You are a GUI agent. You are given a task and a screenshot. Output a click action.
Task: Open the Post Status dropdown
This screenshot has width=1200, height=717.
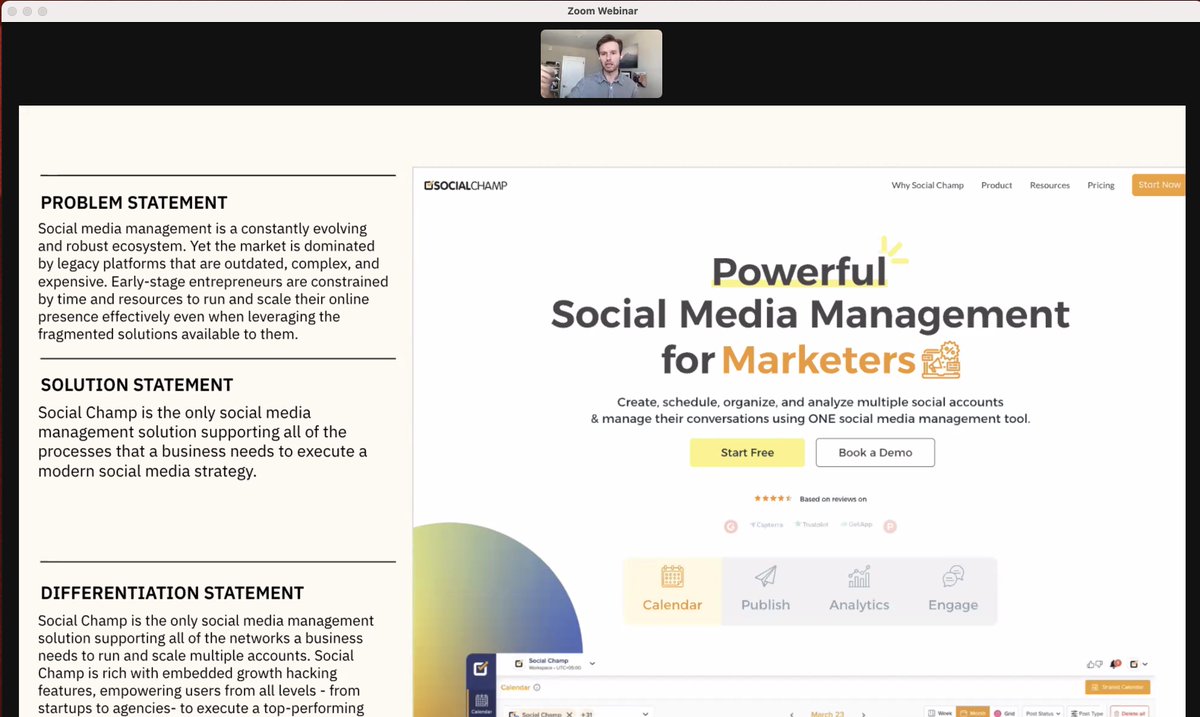point(1042,713)
